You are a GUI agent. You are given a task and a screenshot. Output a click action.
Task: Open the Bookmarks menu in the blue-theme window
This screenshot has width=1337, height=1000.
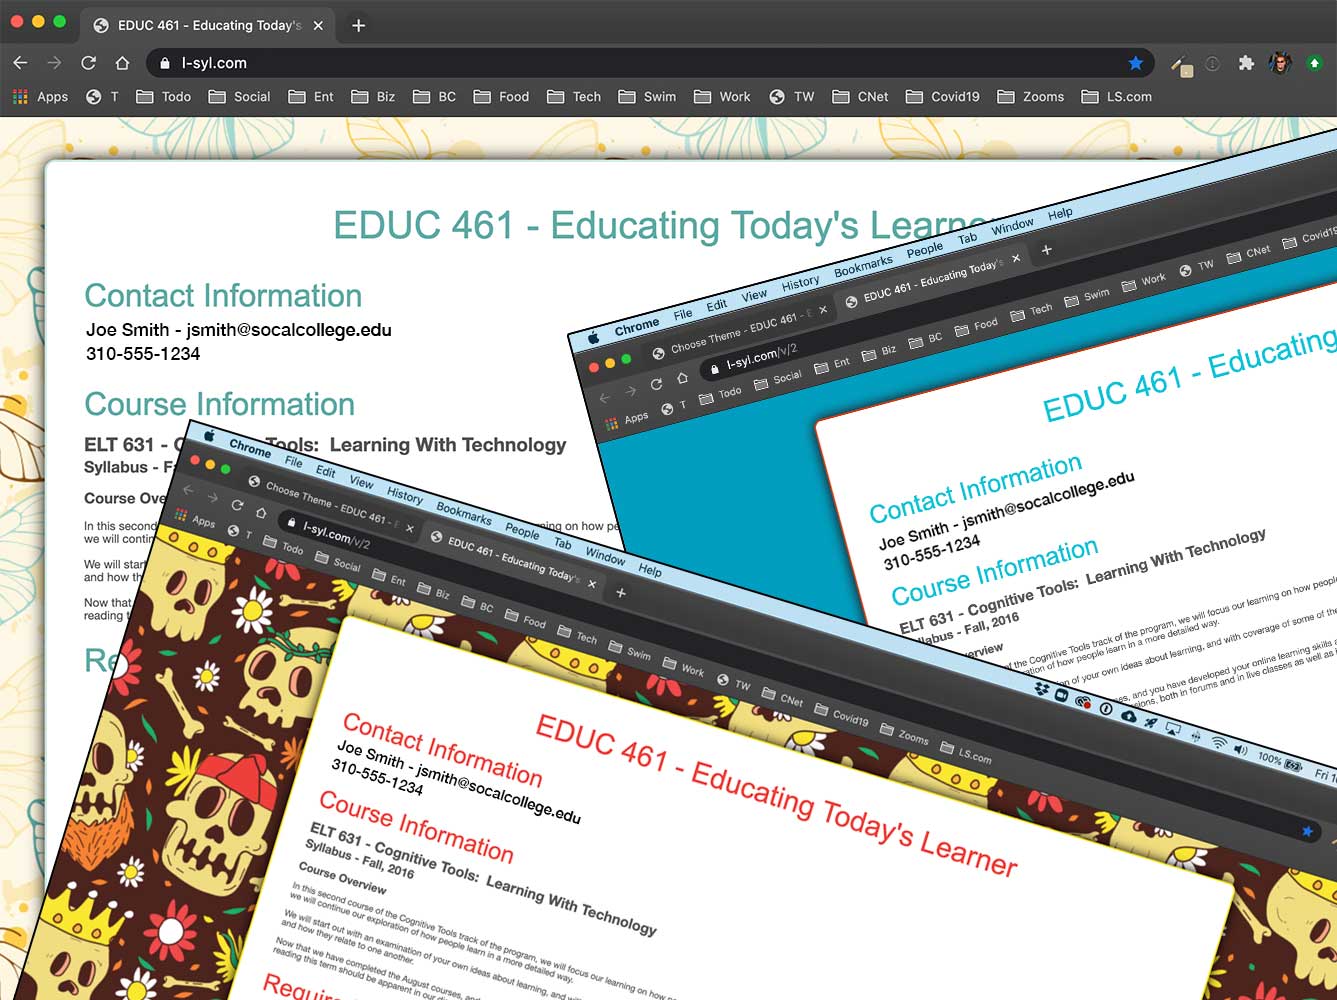click(x=863, y=266)
